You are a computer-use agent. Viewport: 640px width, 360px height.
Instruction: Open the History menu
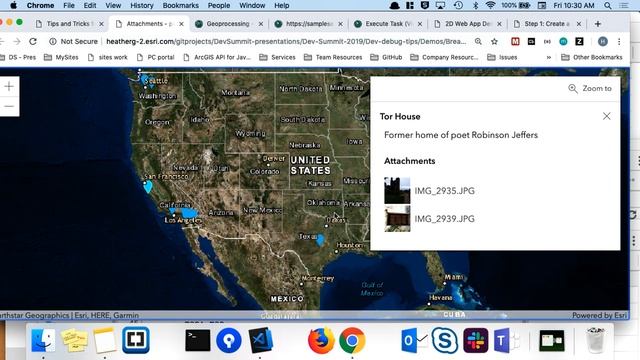point(142,5)
